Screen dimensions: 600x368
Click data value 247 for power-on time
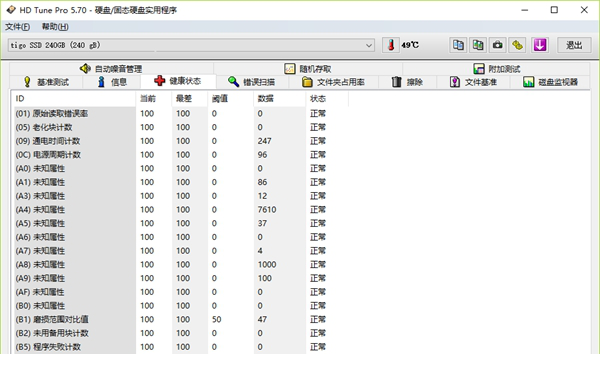click(264, 141)
